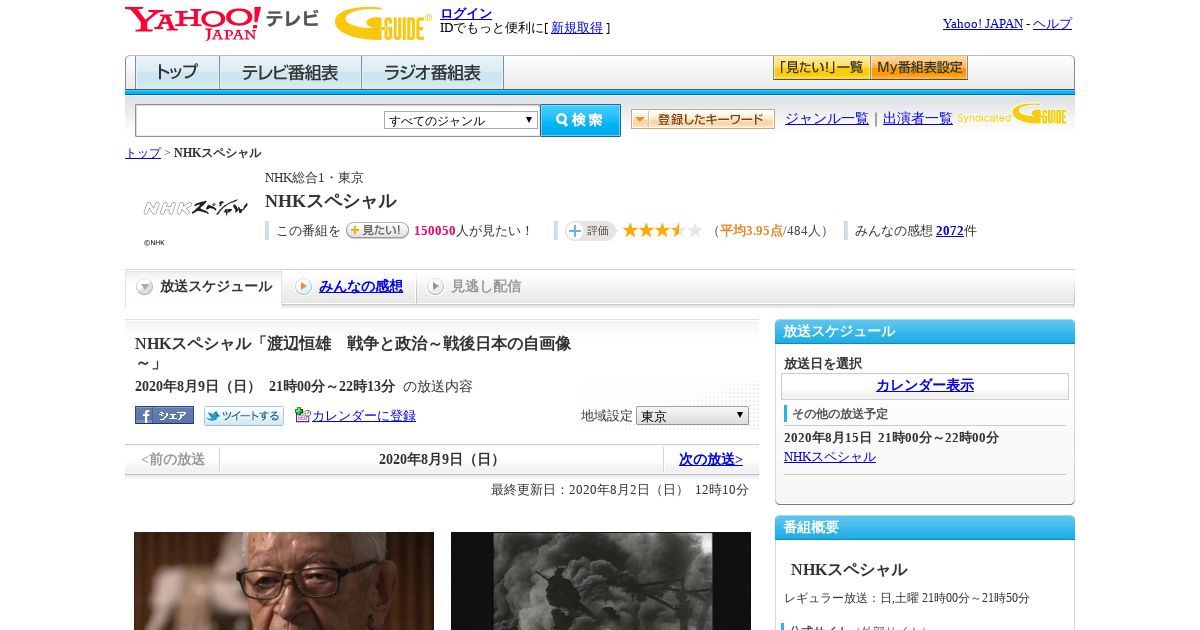Focus the keyword search input field
Viewport: 1200px width, 630px height.
[x=260, y=120]
